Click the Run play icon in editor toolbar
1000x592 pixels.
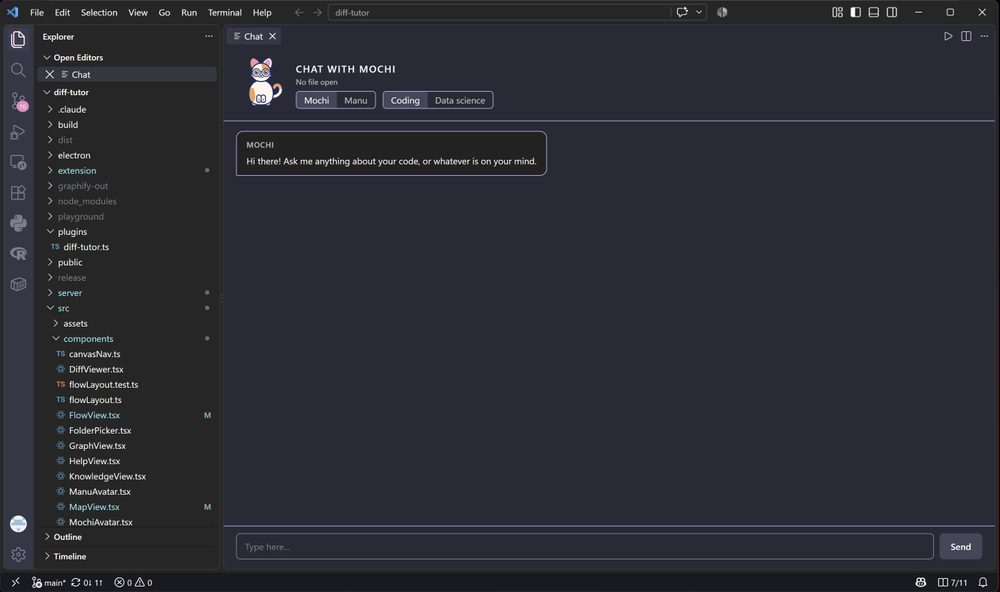[x=948, y=36]
